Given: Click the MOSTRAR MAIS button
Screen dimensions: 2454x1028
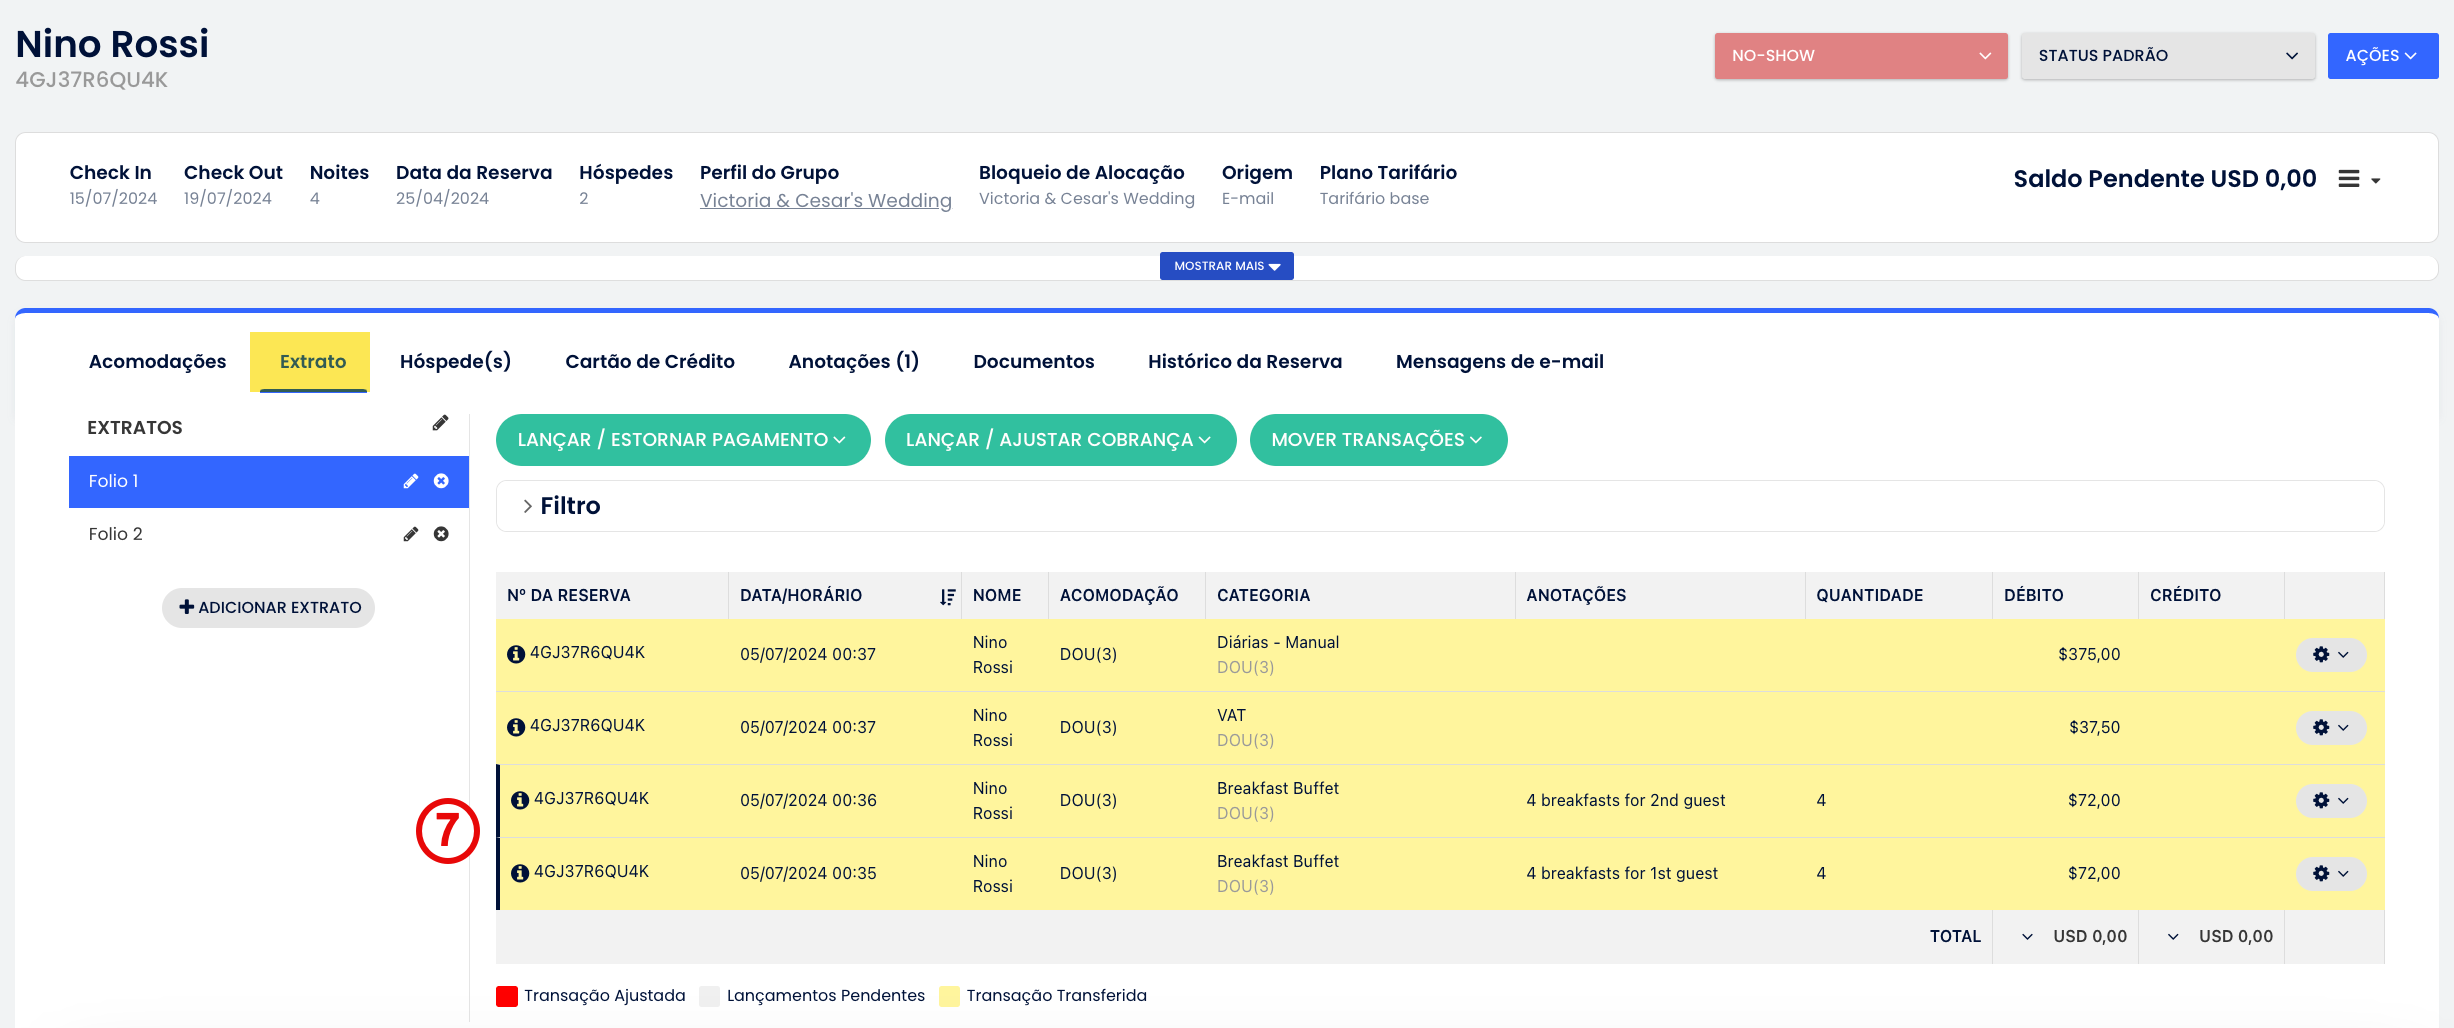Looking at the screenshot, I should tap(1226, 266).
